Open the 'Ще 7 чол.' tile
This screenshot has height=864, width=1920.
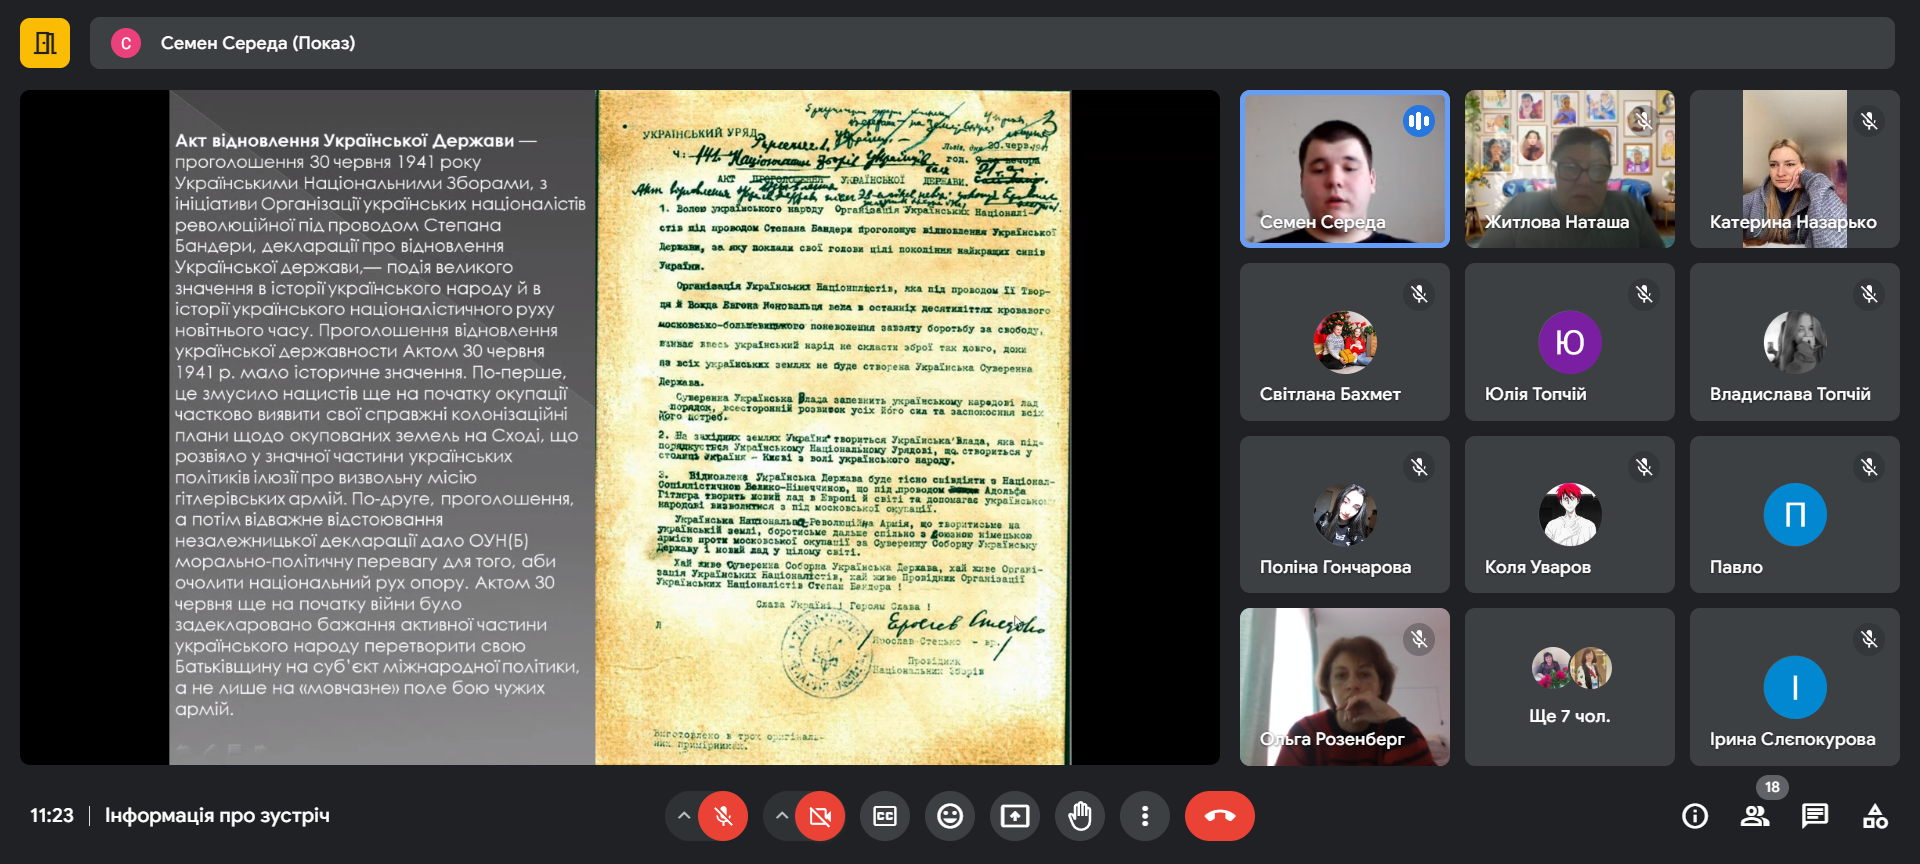coord(1569,687)
